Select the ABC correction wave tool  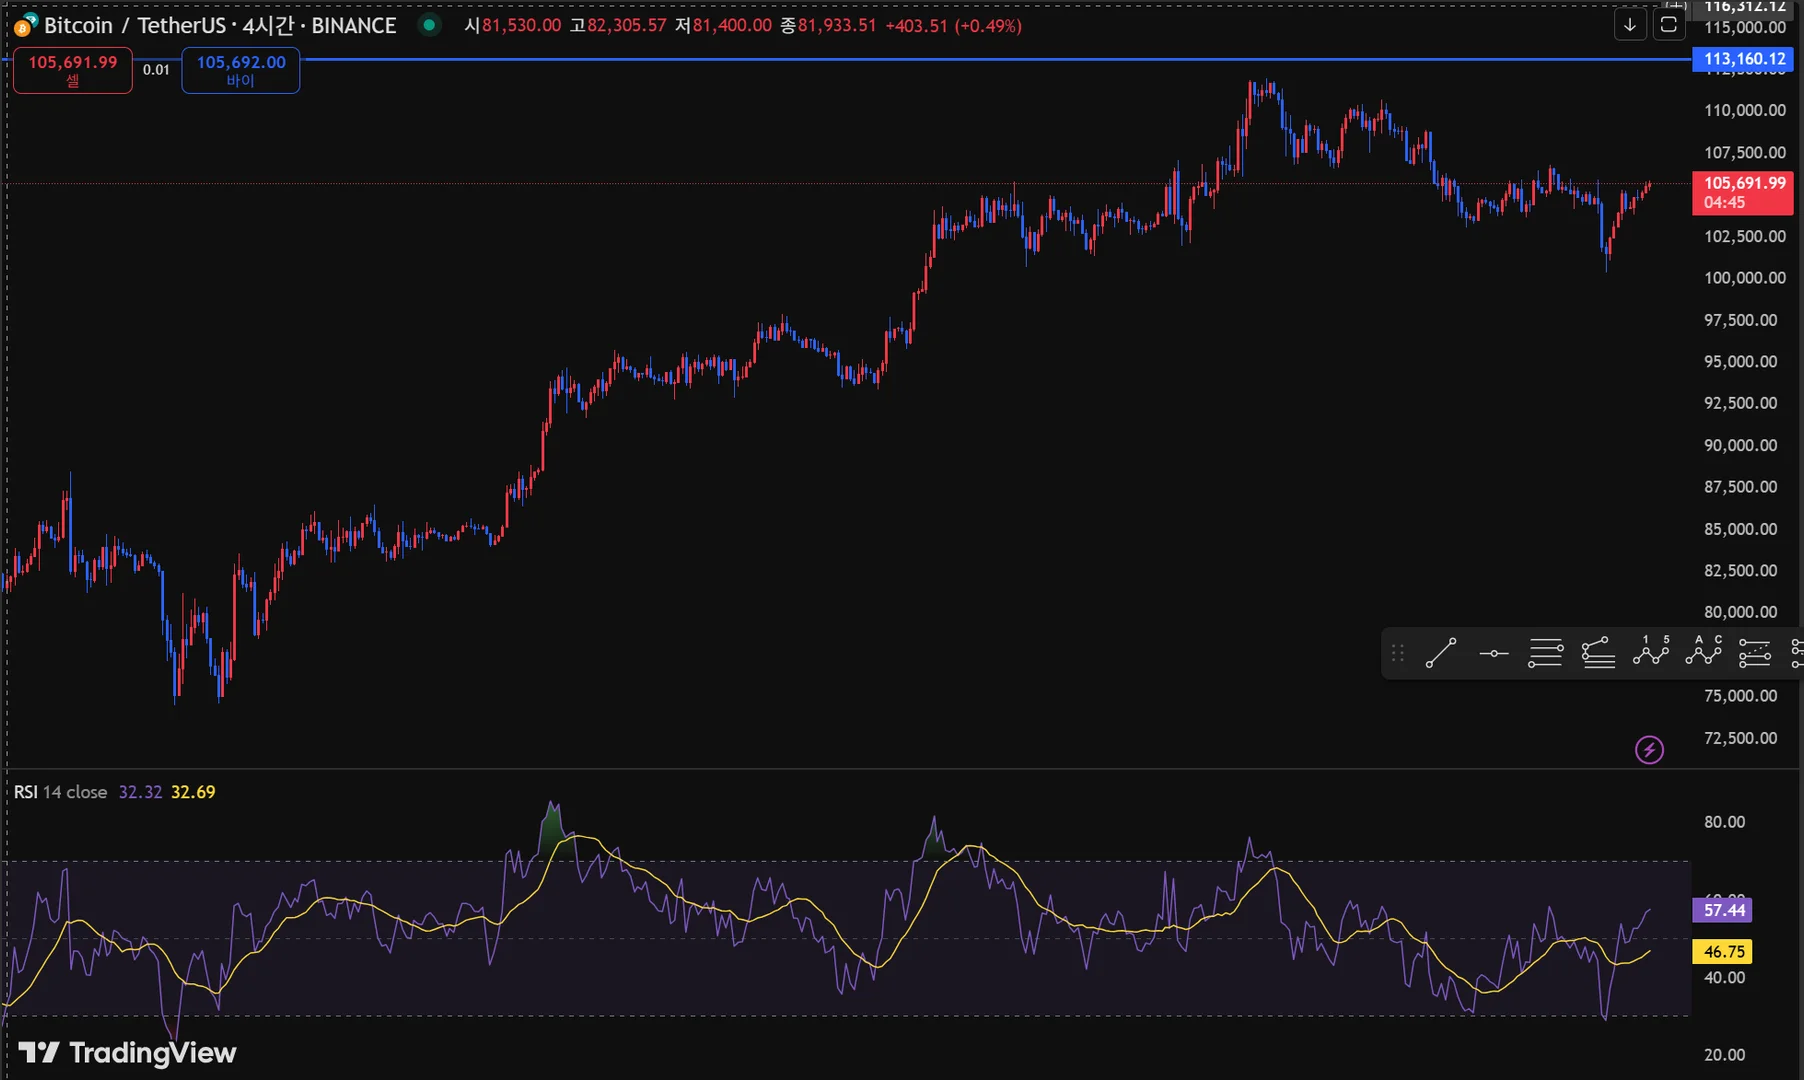click(x=1703, y=651)
